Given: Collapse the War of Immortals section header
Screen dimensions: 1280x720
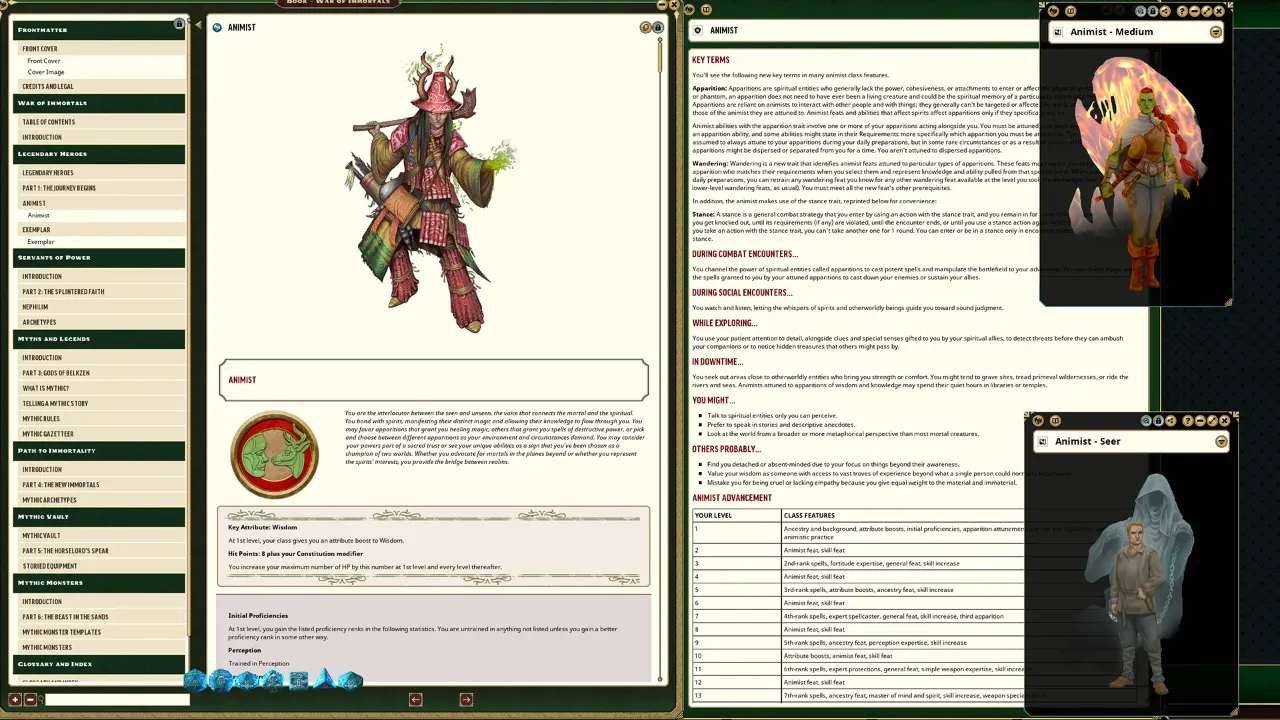Looking at the screenshot, I should (99, 103).
